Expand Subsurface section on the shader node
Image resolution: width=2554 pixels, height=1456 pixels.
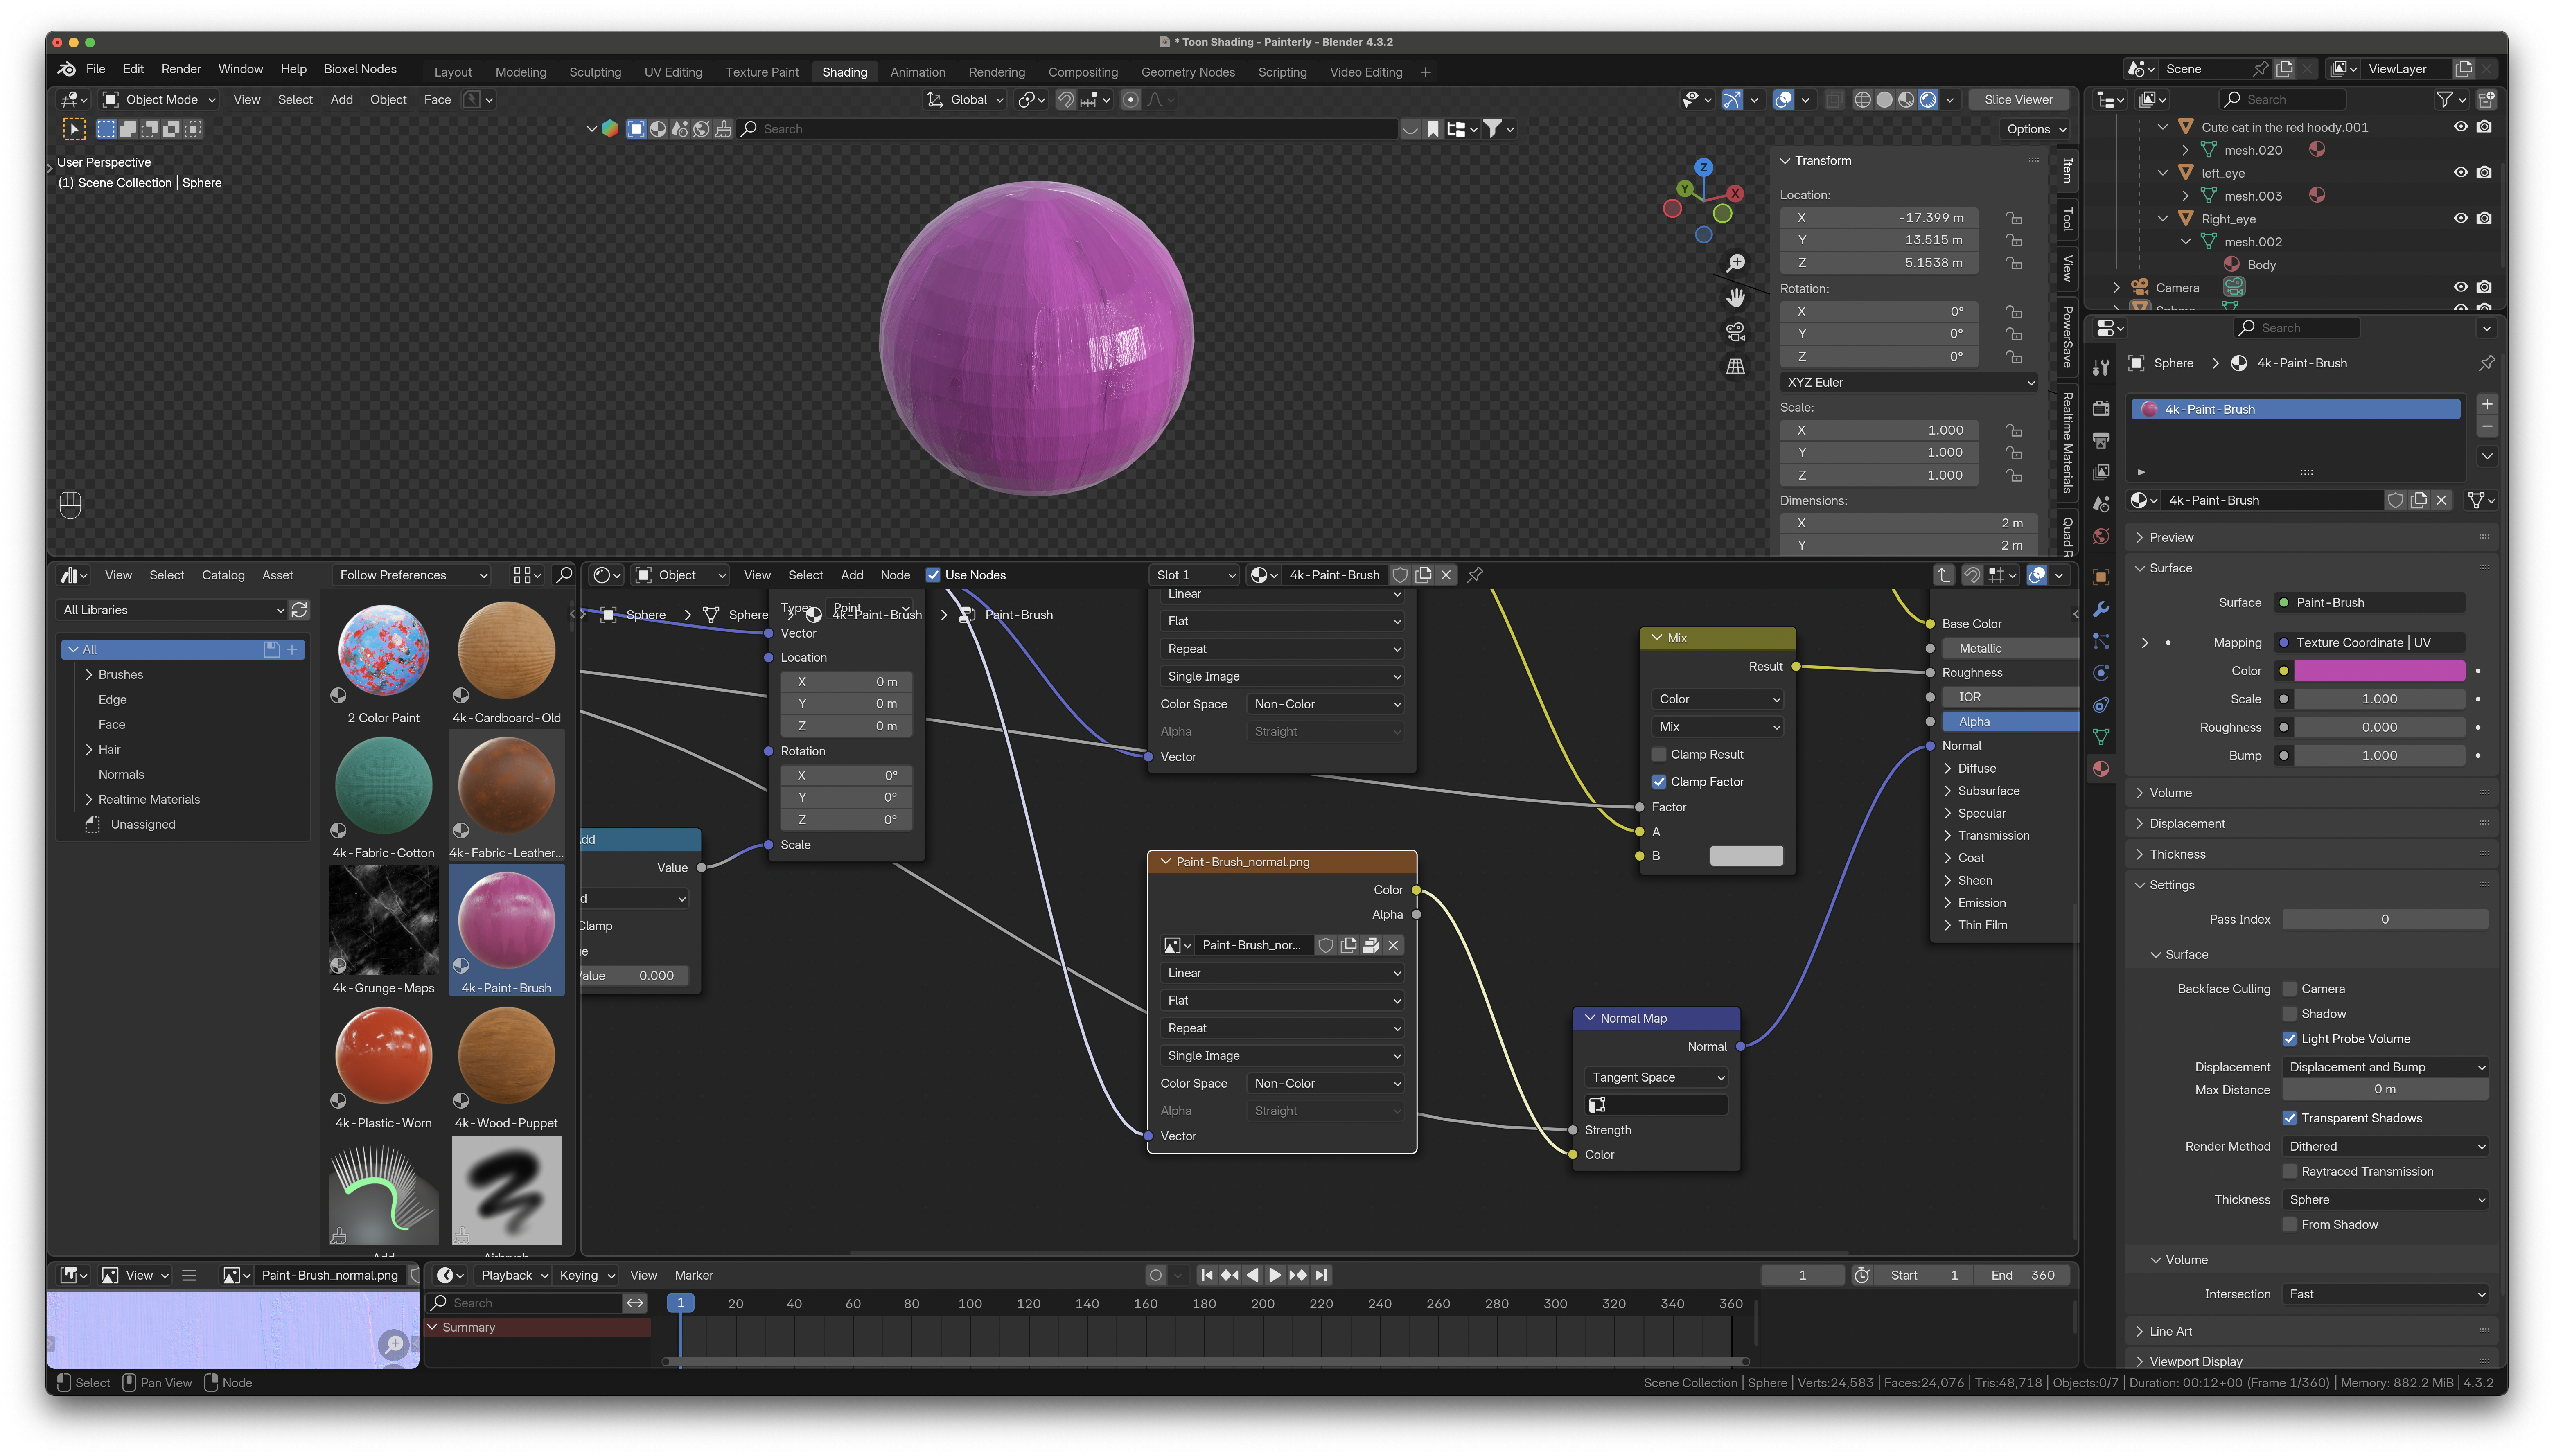pos(1948,791)
